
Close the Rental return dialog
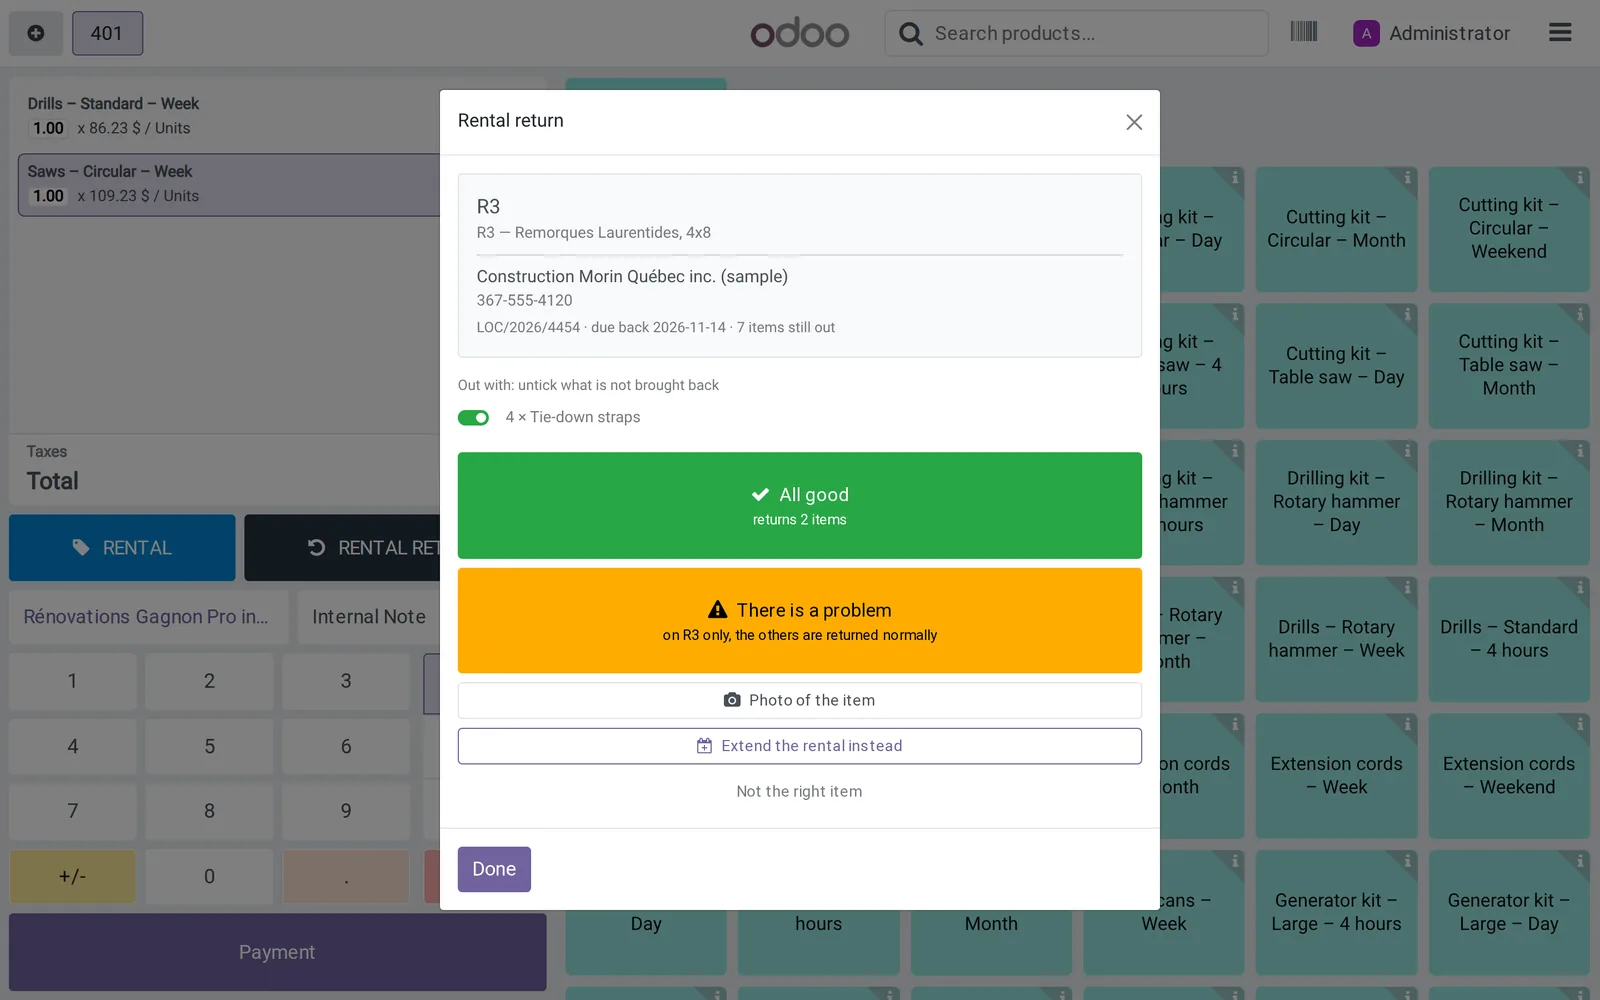(1134, 122)
